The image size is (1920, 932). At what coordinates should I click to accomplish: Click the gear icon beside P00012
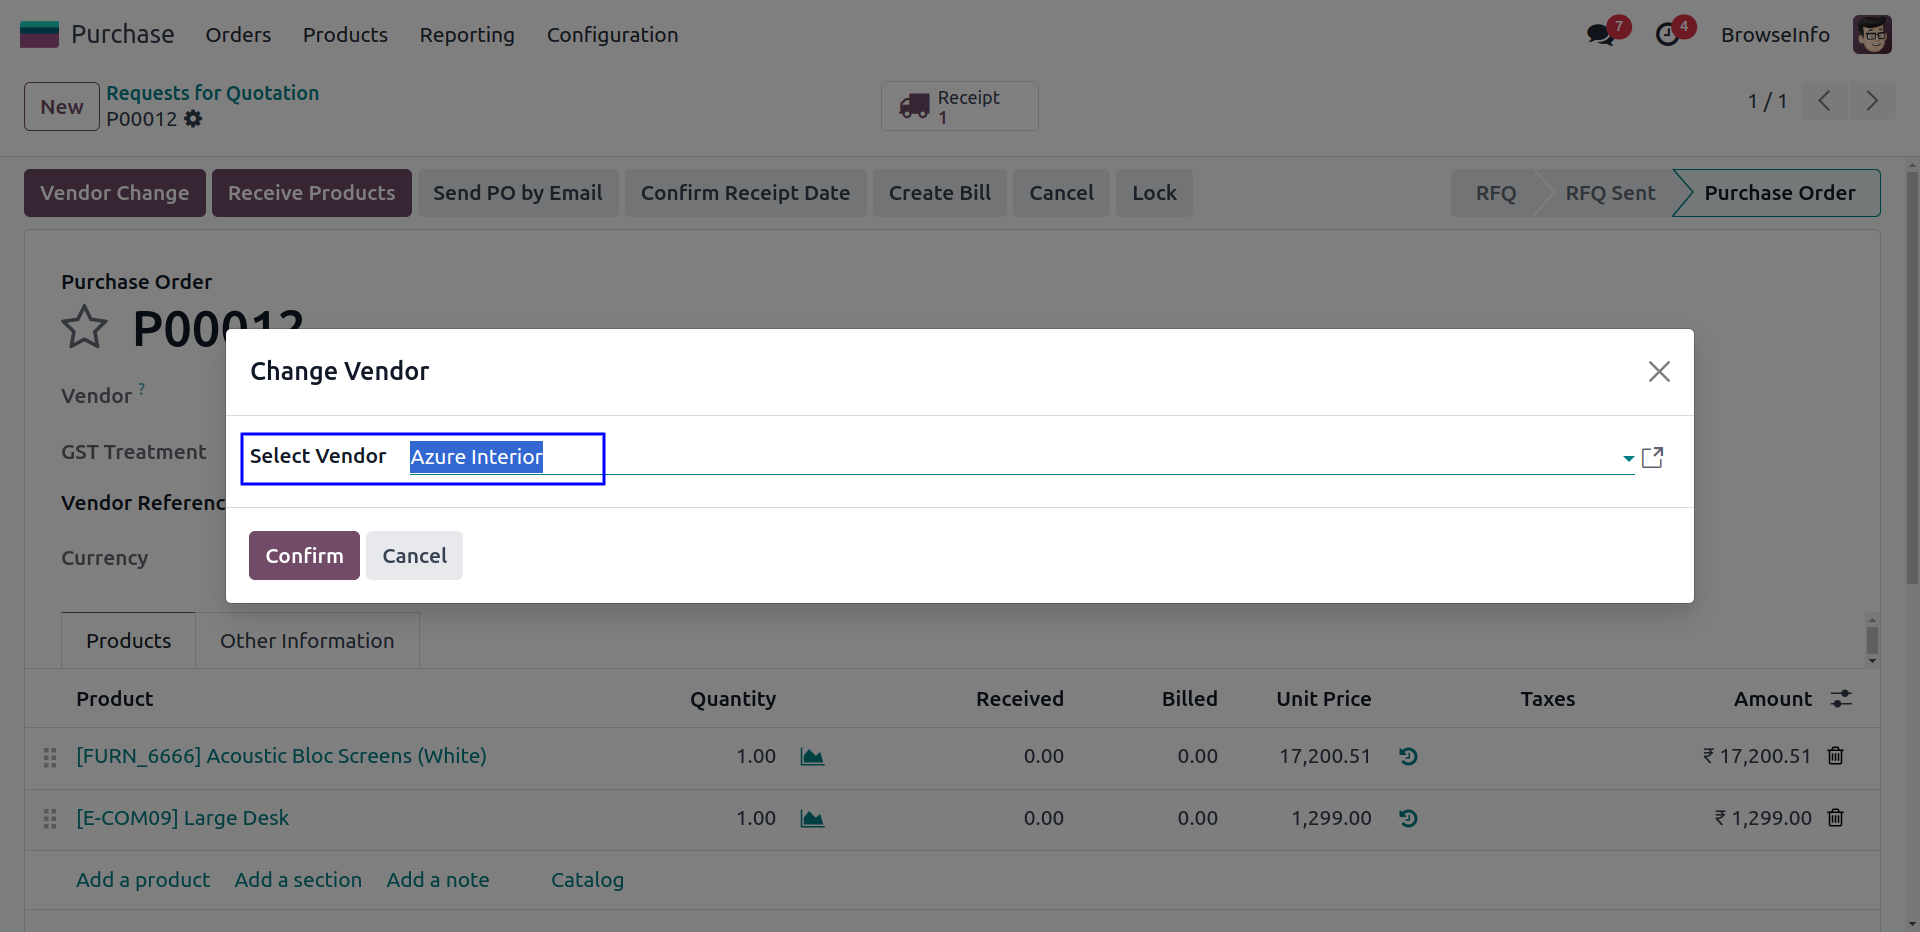tap(193, 119)
